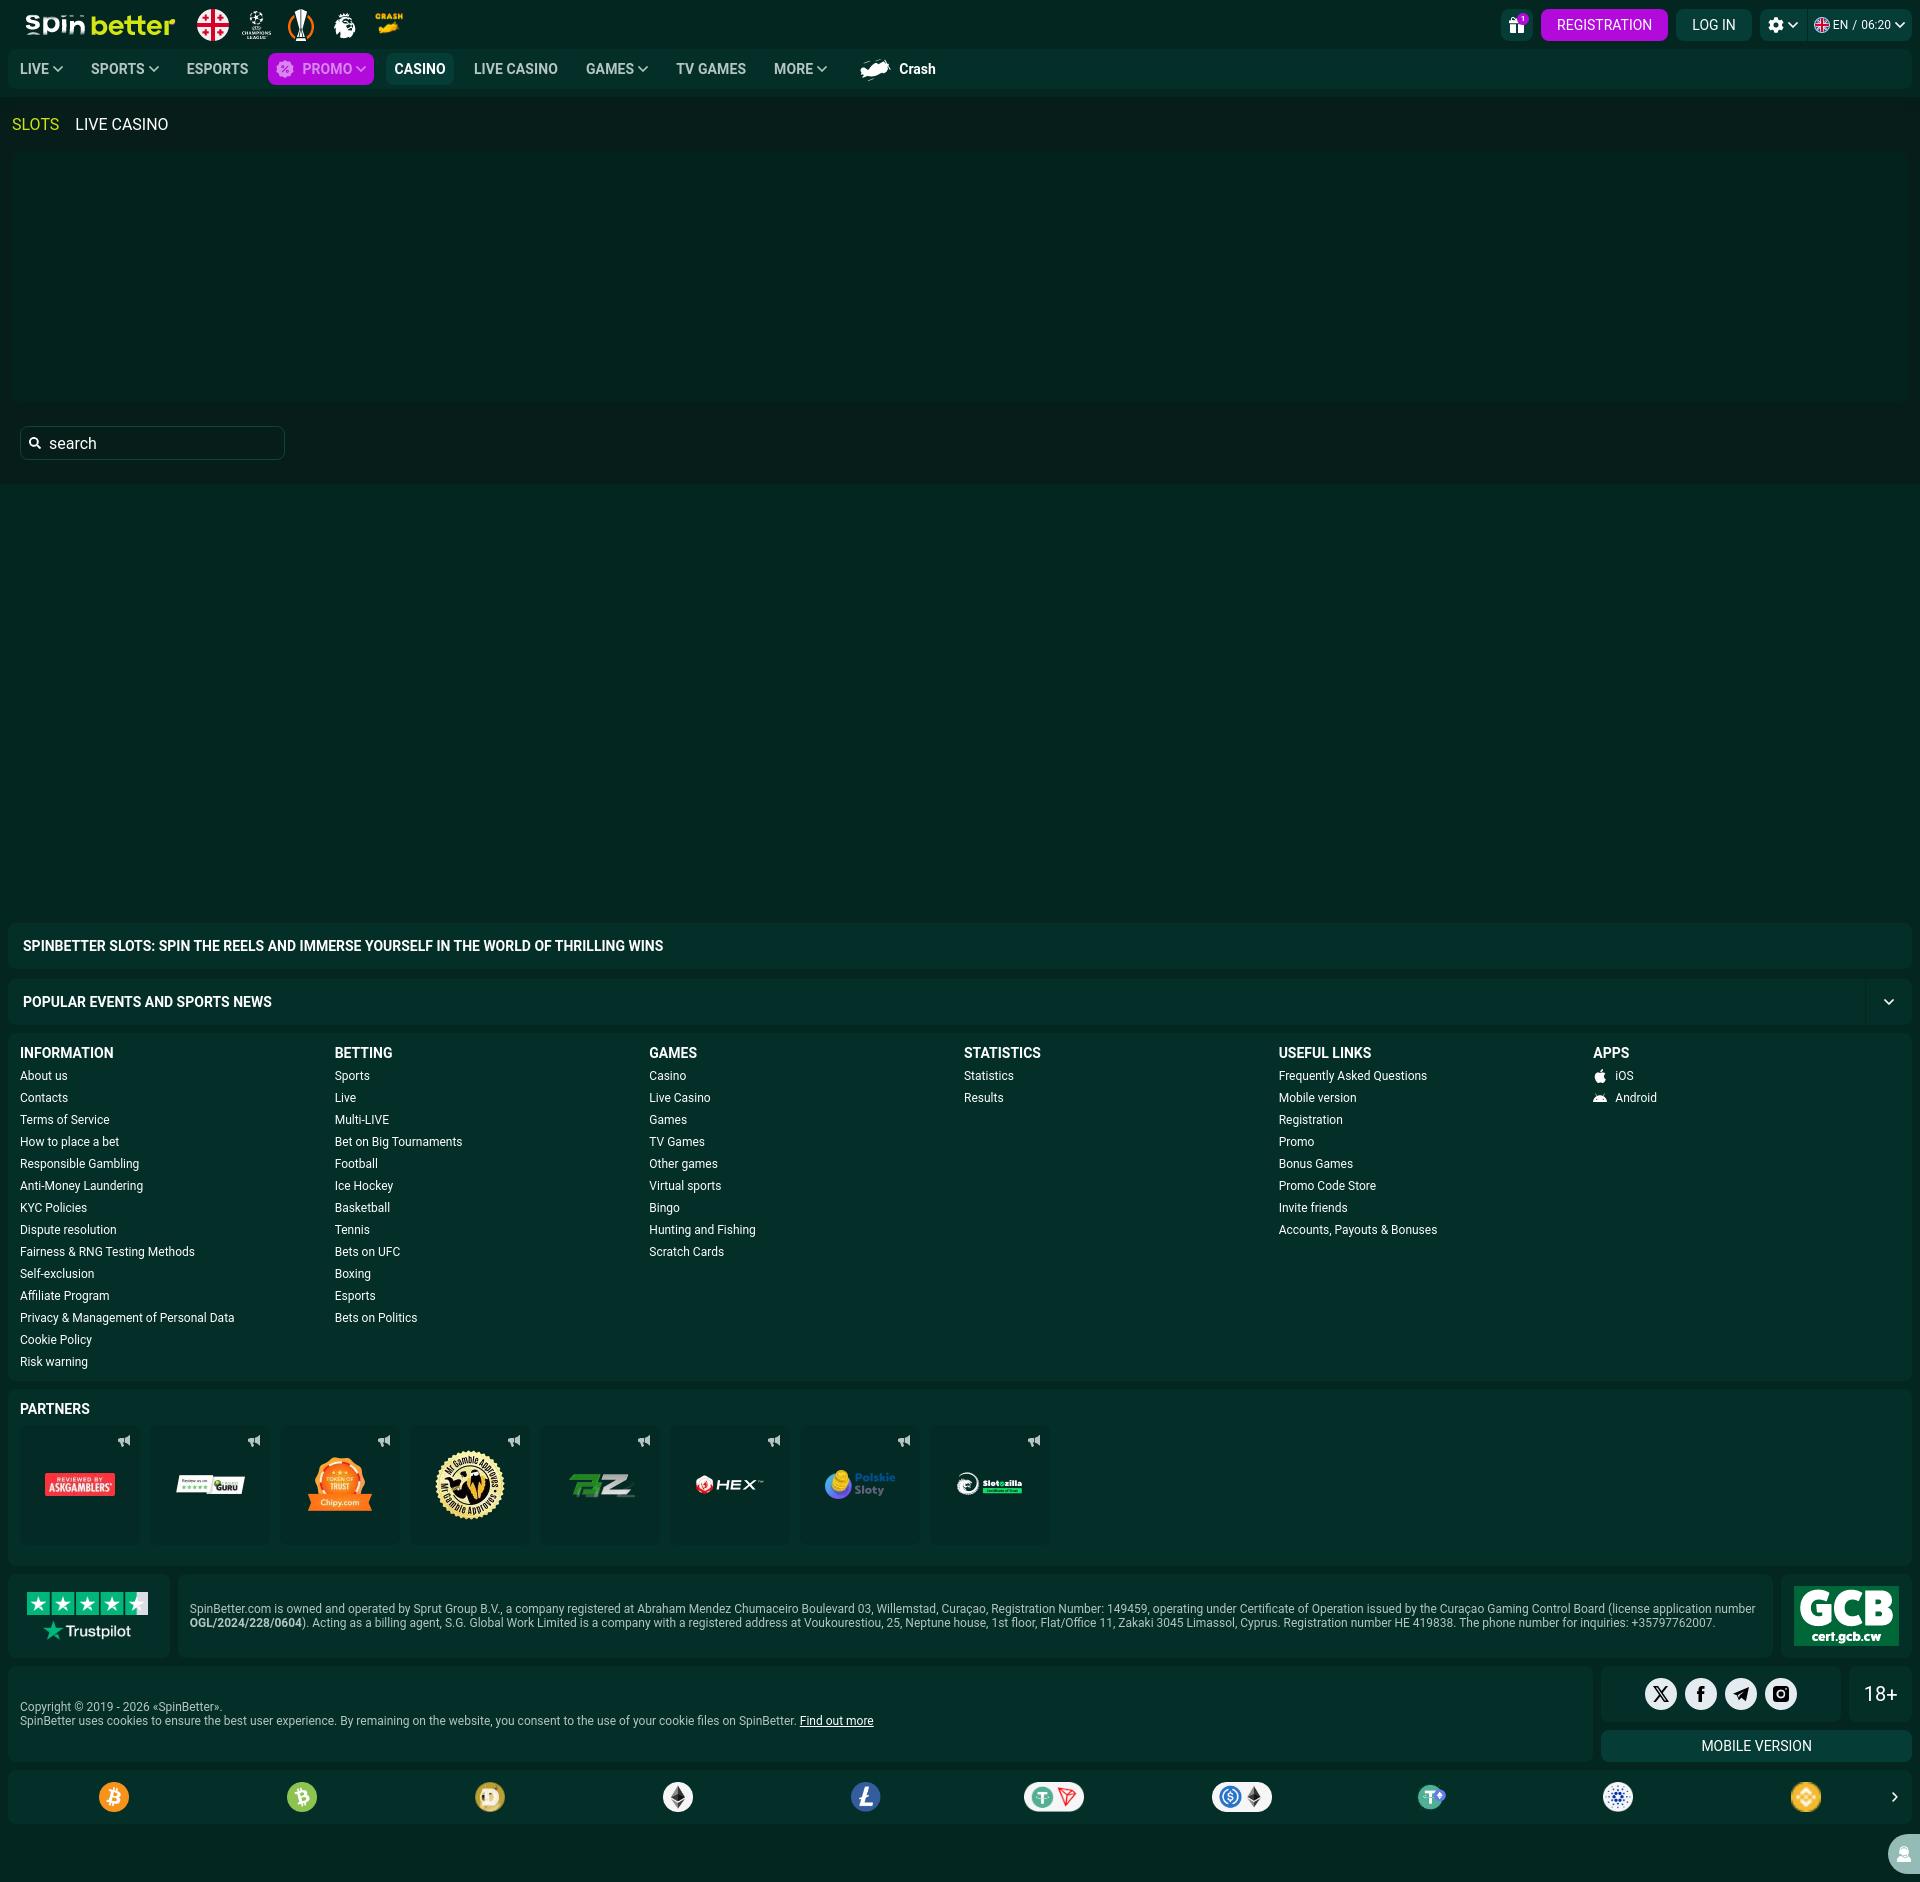Viewport: 1920px width, 1882px height.
Task: Click the Bitcoin payment icon
Action: pos(114,1797)
